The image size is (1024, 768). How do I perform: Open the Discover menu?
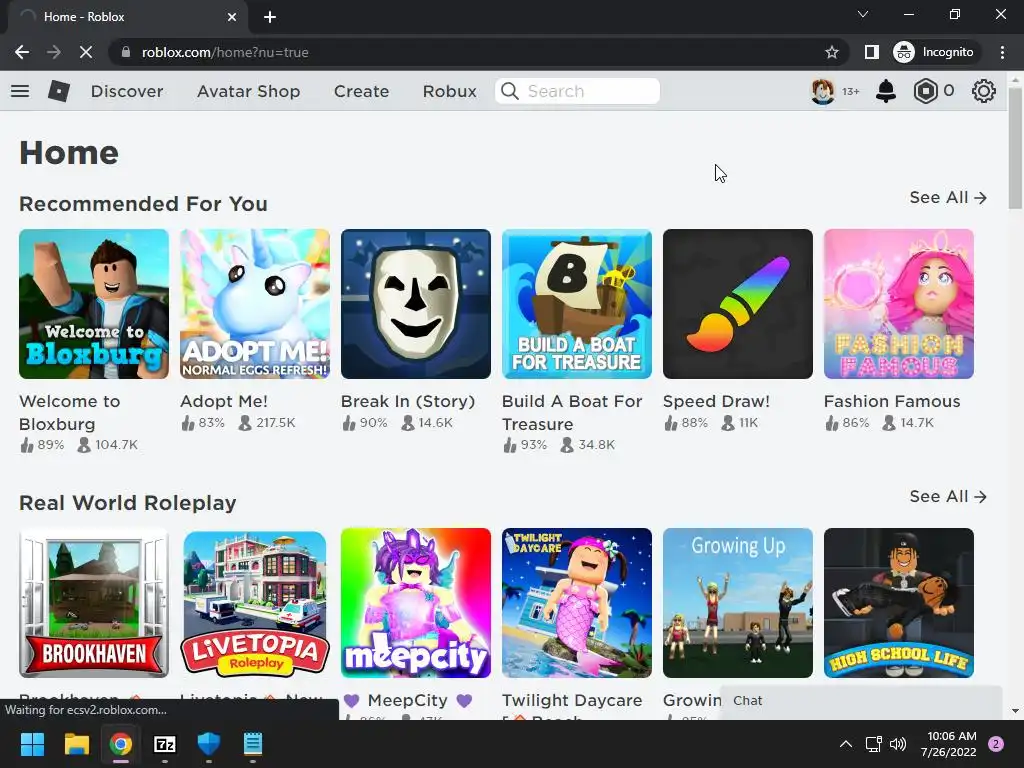[x=127, y=91]
